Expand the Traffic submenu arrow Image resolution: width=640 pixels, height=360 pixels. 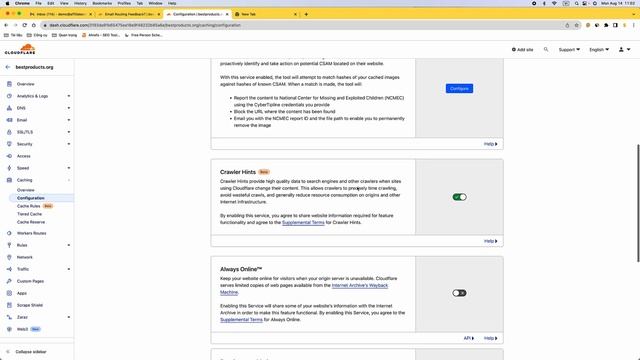click(x=69, y=269)
